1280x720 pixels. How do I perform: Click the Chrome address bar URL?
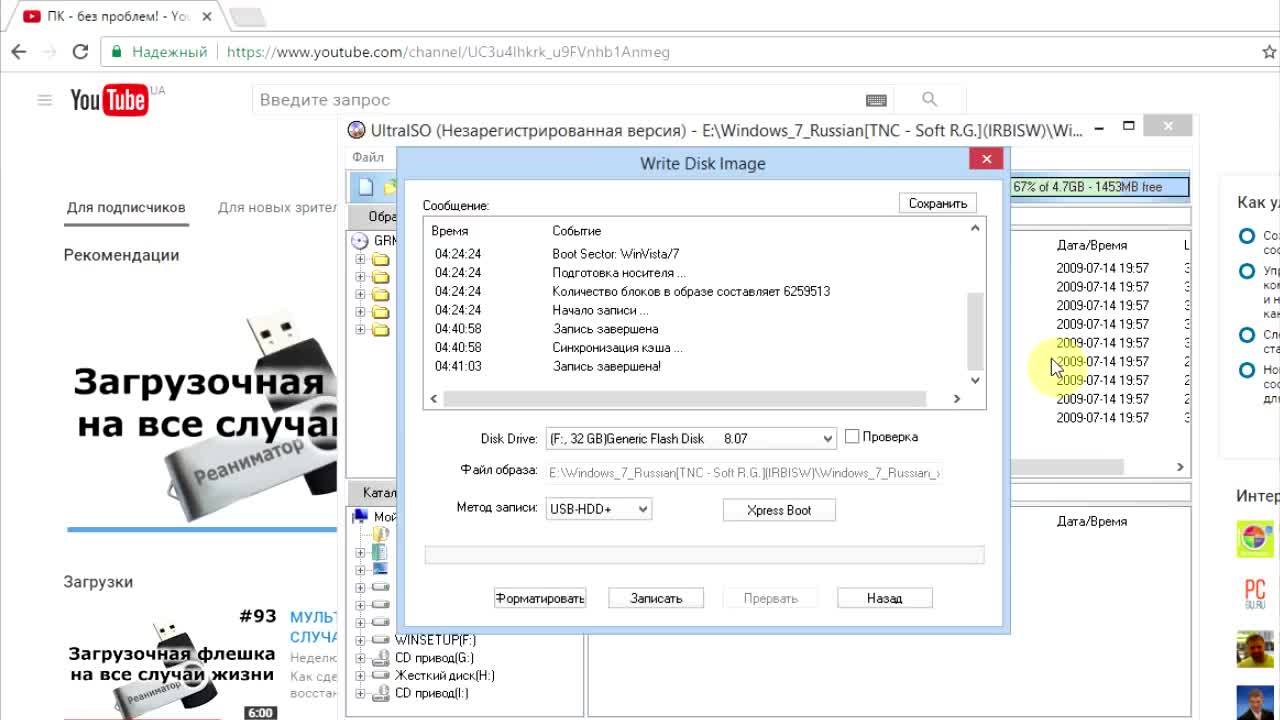click(x=448, y=52)
